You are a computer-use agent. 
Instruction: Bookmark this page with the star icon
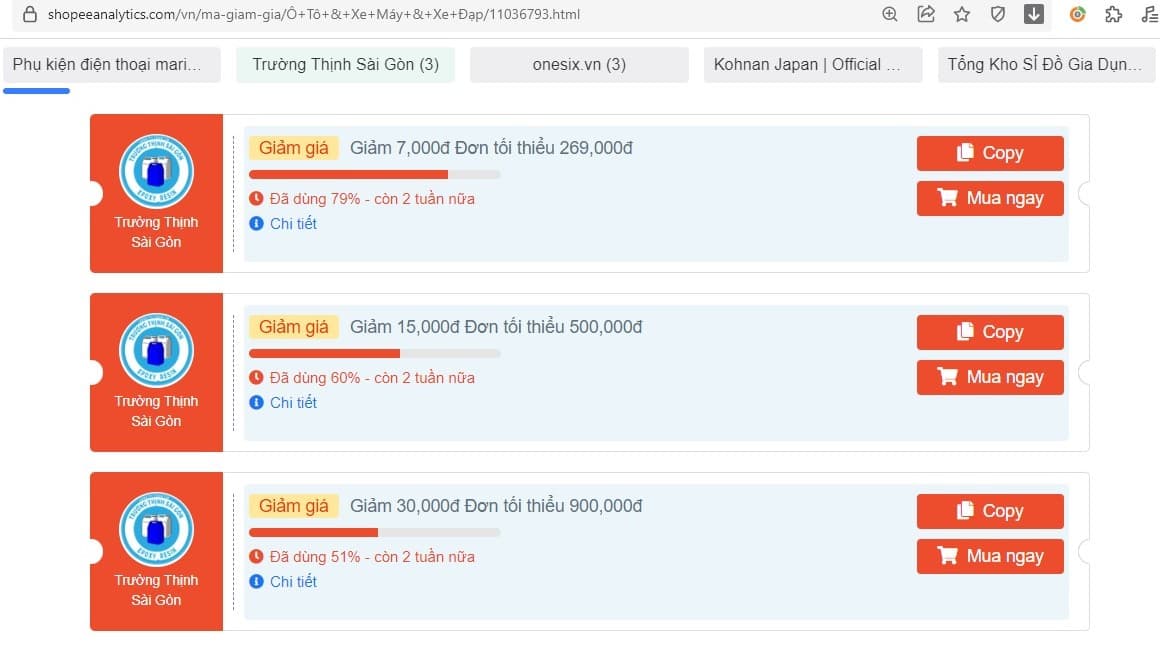click(962, 14)
